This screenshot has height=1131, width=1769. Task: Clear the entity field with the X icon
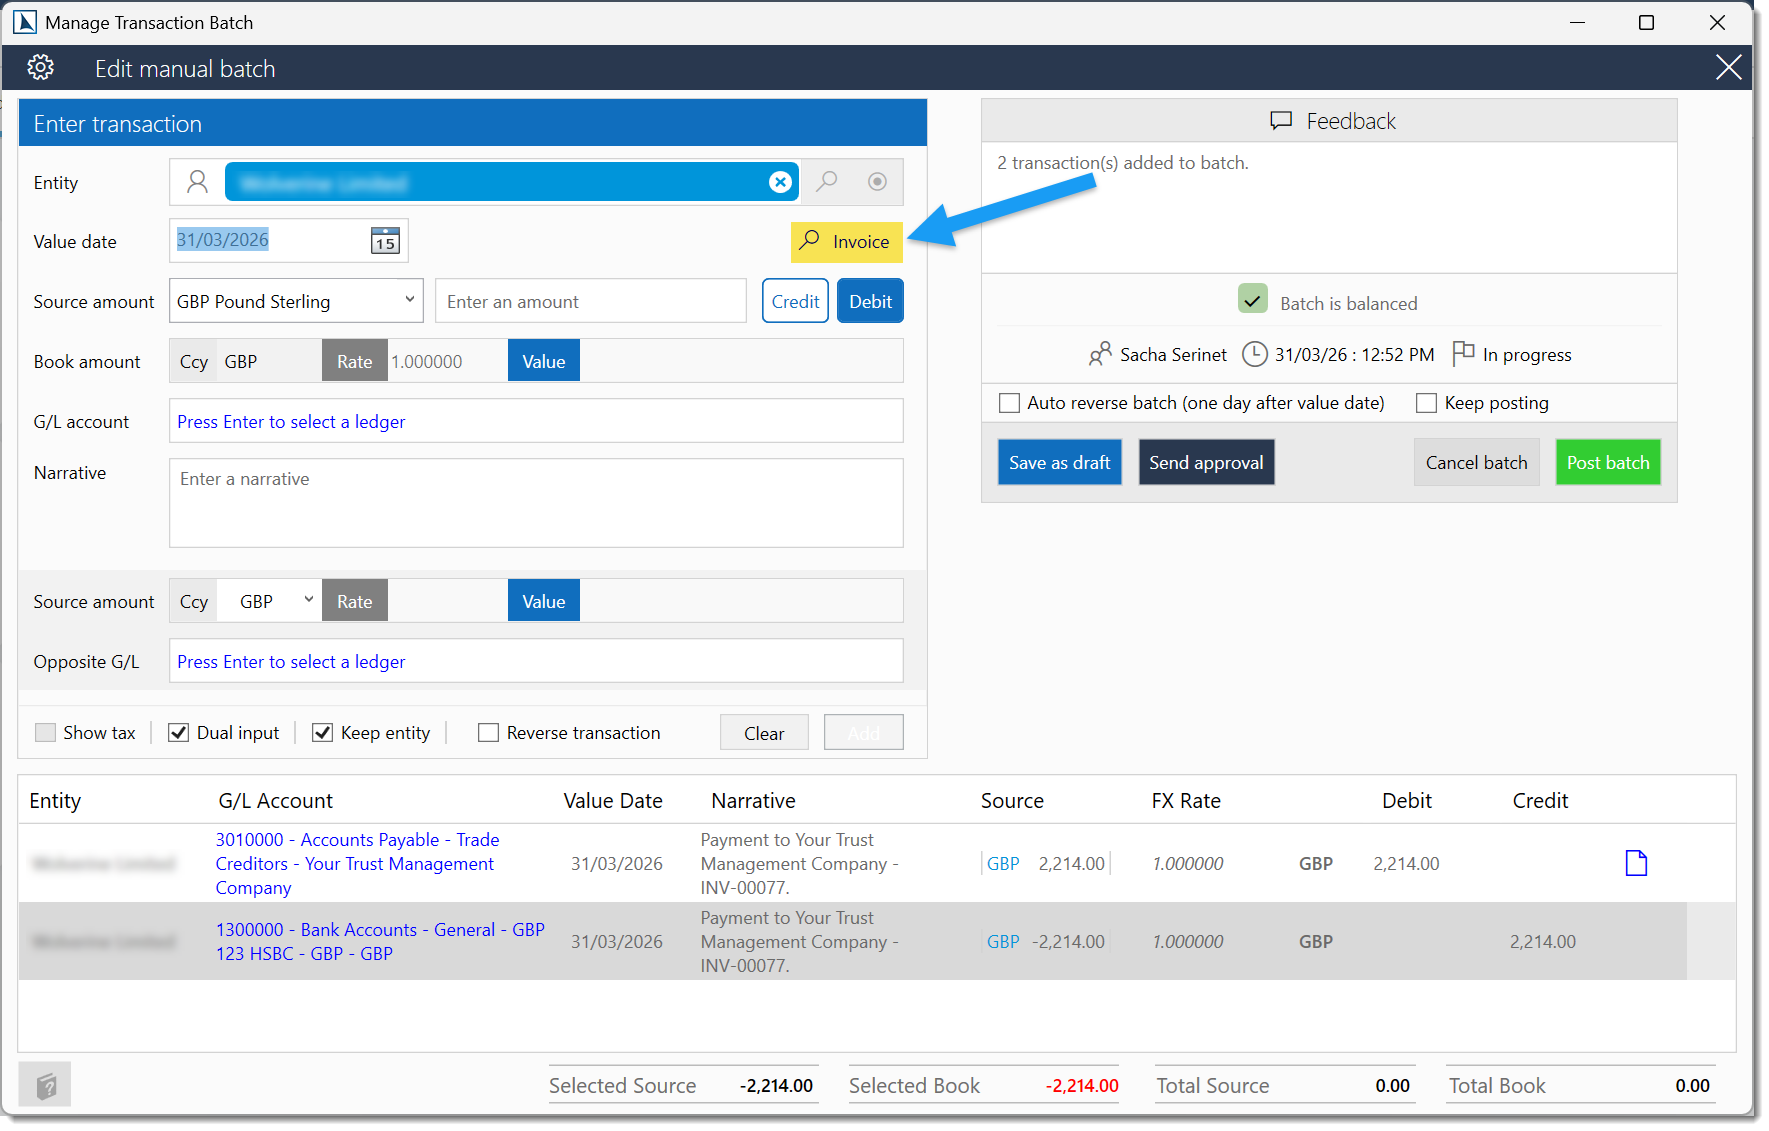tap(780, 182)
